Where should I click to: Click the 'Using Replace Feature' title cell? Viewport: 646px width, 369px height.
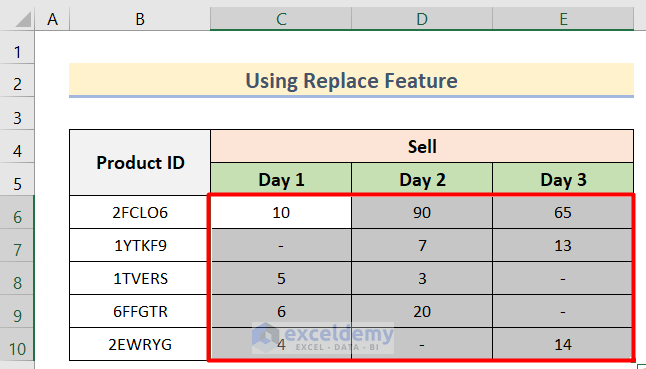(x=351, y=80)
